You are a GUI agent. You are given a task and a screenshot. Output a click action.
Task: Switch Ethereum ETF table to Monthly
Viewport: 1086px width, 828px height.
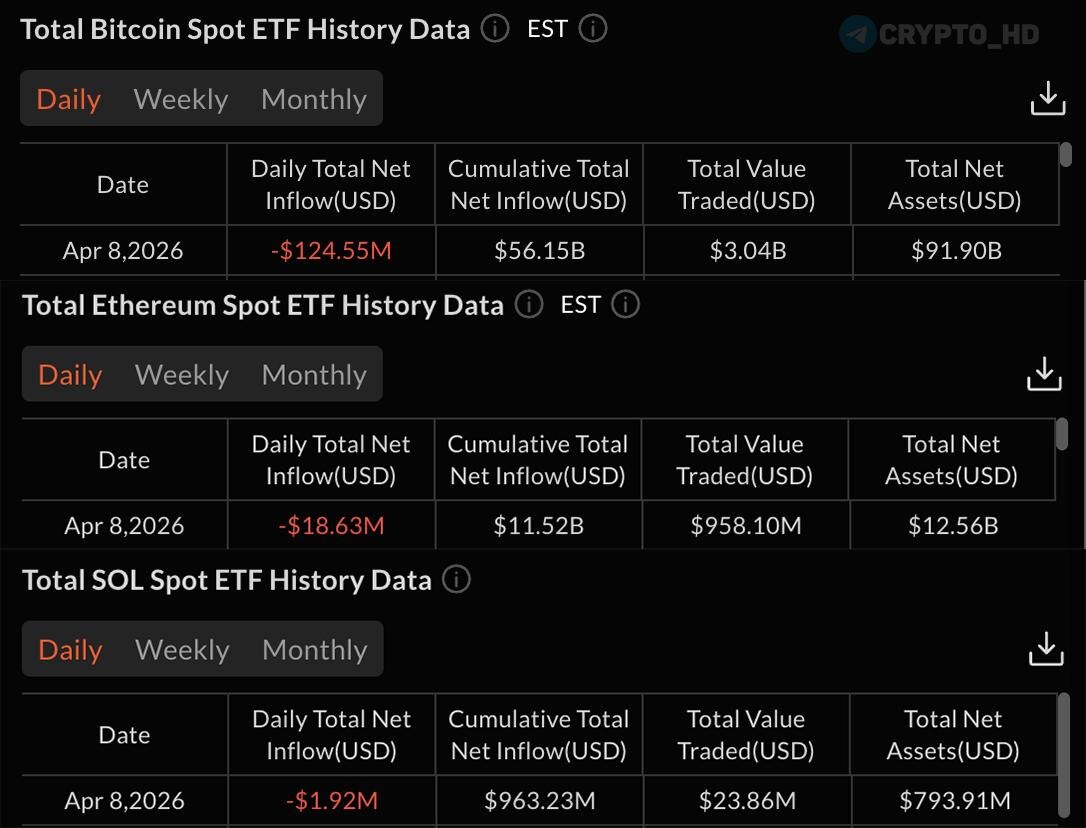click(314, 375)
